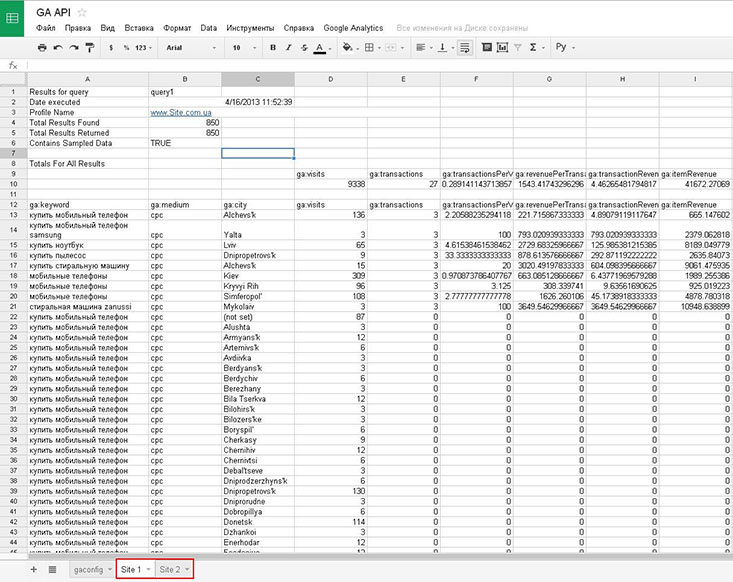Click the Yalta city cell
The width and height of the screenshot is (733, 582).
click(x=258, y=230)
